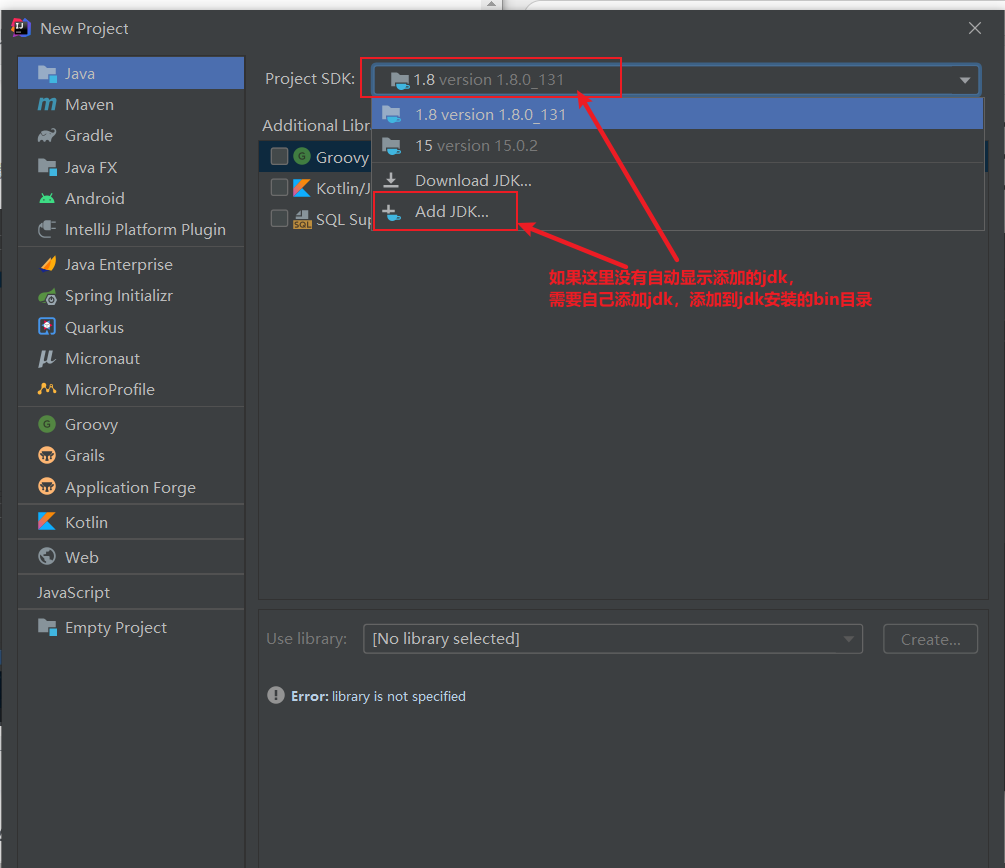This screenshot has height=868, width=1005.
Task: Select the Java project type icon
Action: (x=47, y=74)
